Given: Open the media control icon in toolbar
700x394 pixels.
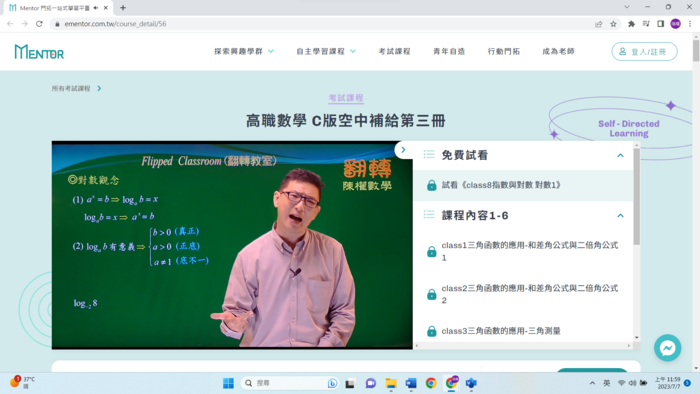Looking at the screenshot, I should 646,24.
